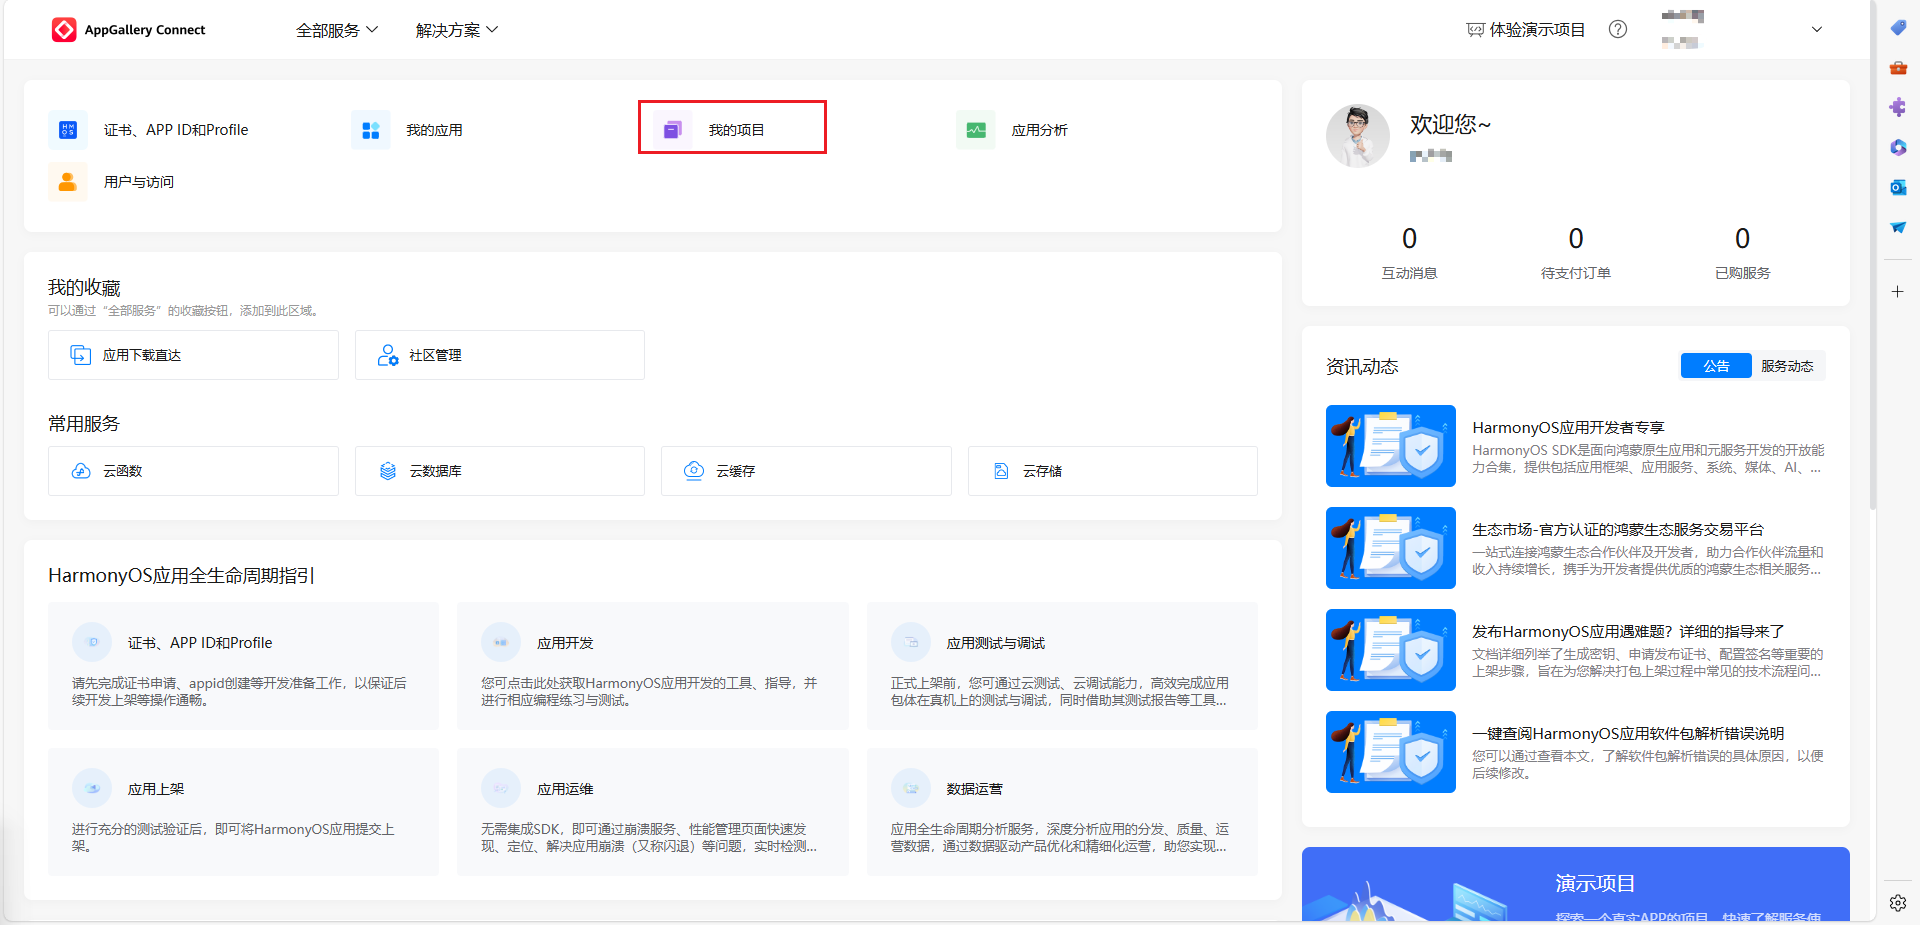Click thumbnail of 一键查阅 article
Viewport: 1920px width, 925px height.
[x=1391, y=752]
